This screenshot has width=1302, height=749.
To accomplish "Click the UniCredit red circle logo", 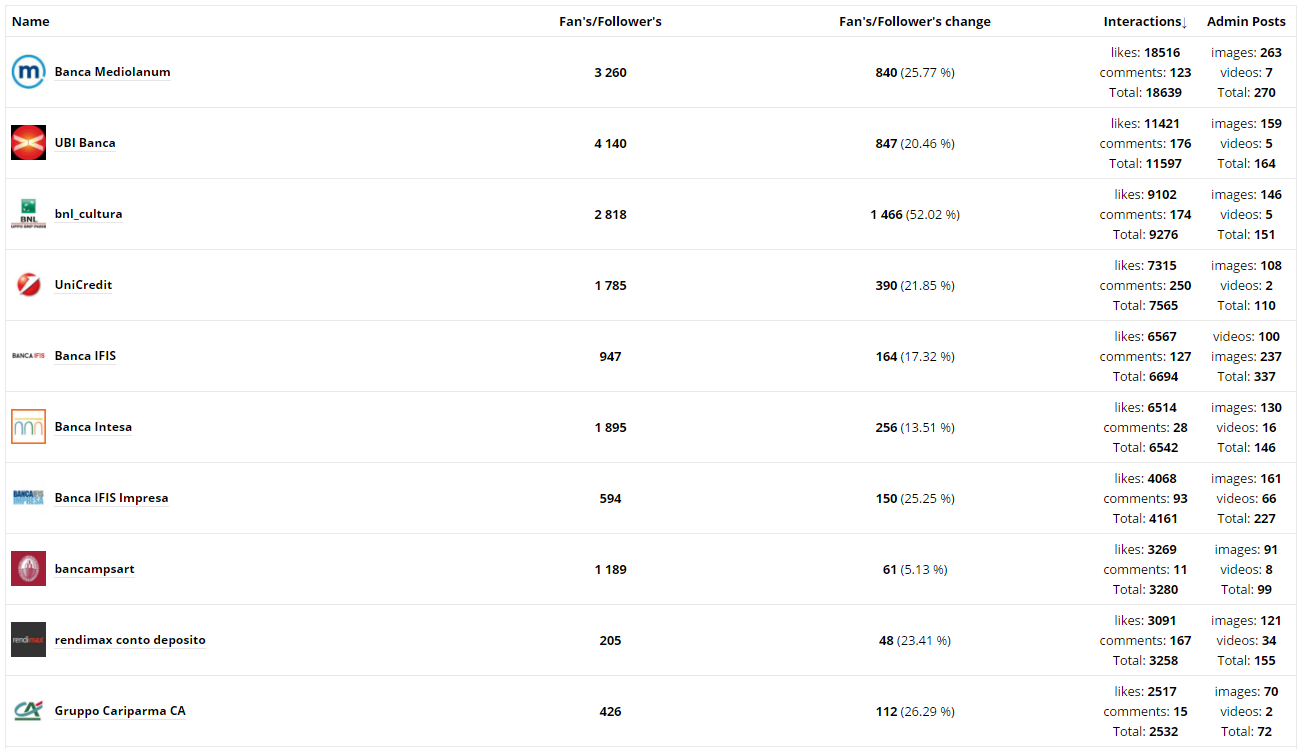I will (28, 285).
